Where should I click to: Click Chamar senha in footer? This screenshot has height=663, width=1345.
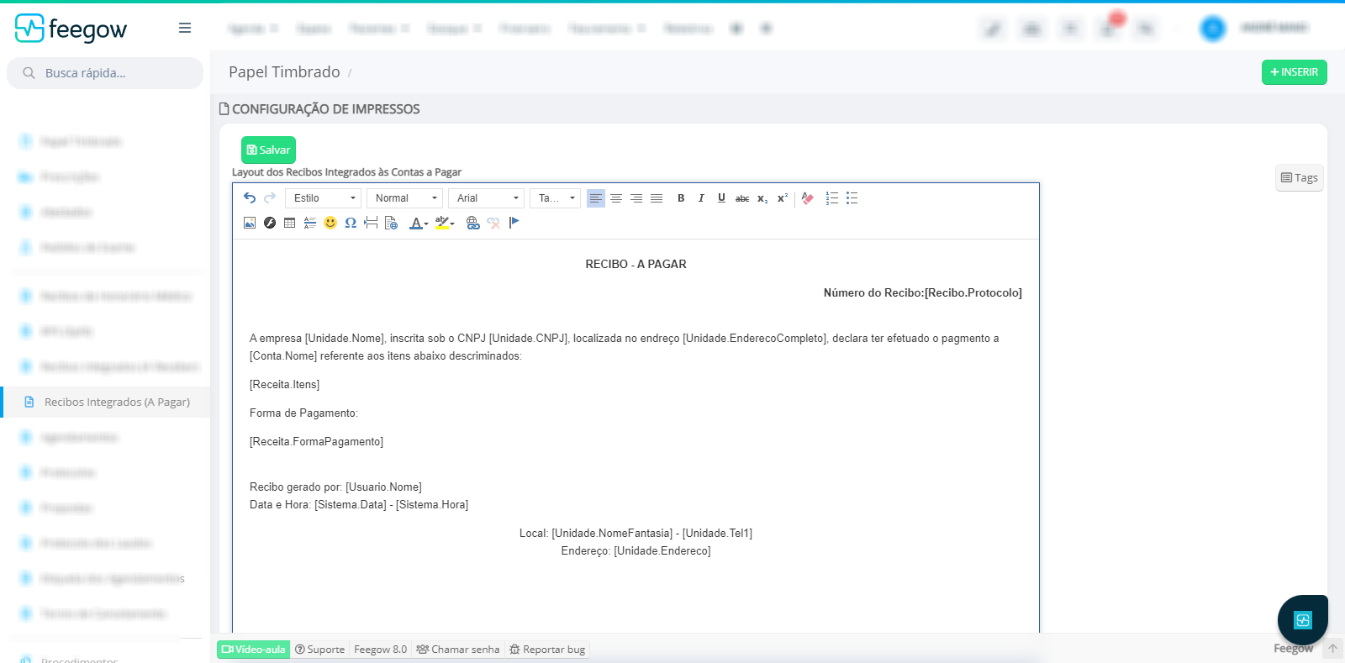458,649
